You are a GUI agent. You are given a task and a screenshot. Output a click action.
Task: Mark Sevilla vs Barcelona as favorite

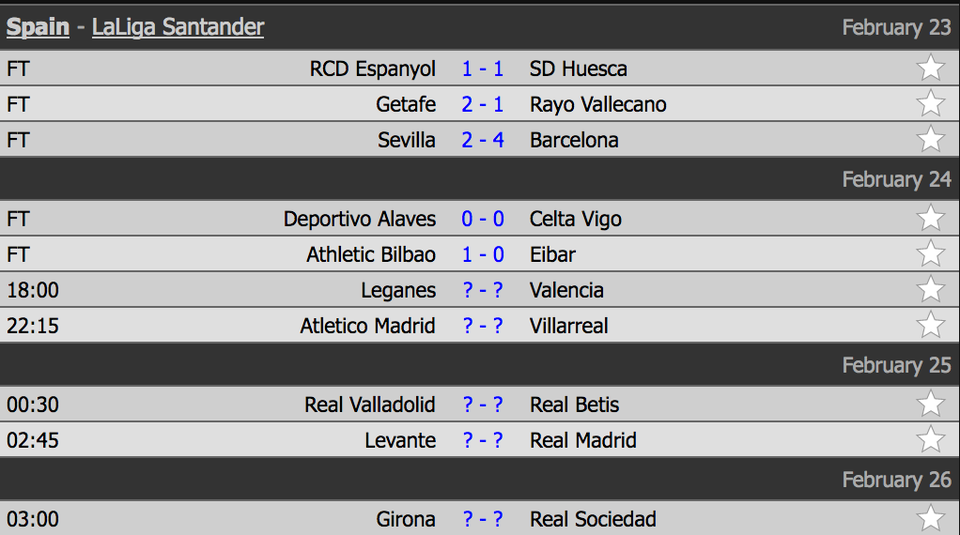[930, 139]
